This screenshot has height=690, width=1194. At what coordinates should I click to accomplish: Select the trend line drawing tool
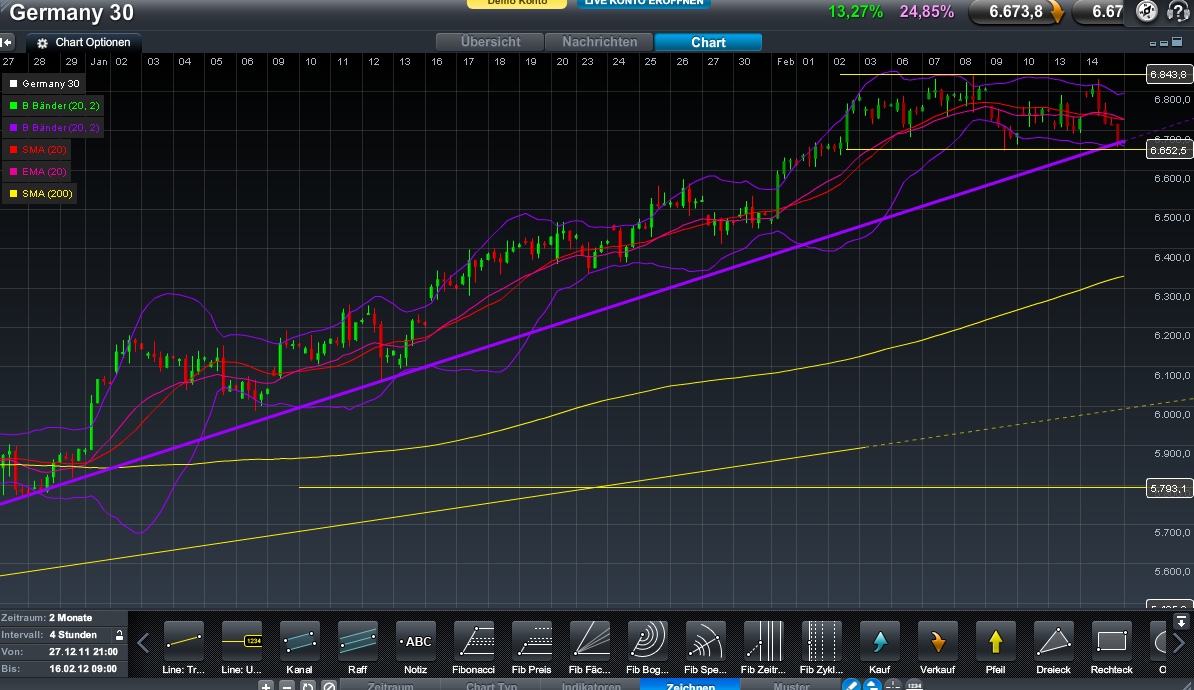pos(184,640)
